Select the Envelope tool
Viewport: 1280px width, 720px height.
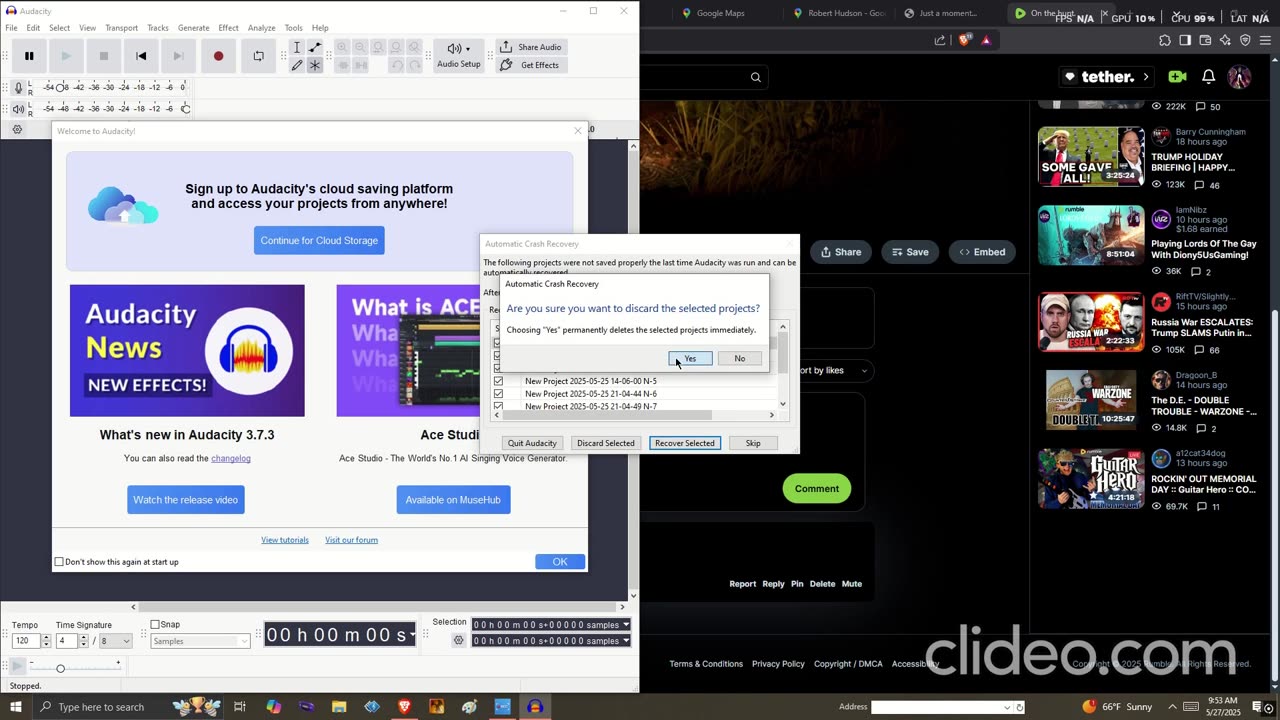pos(315,48)
